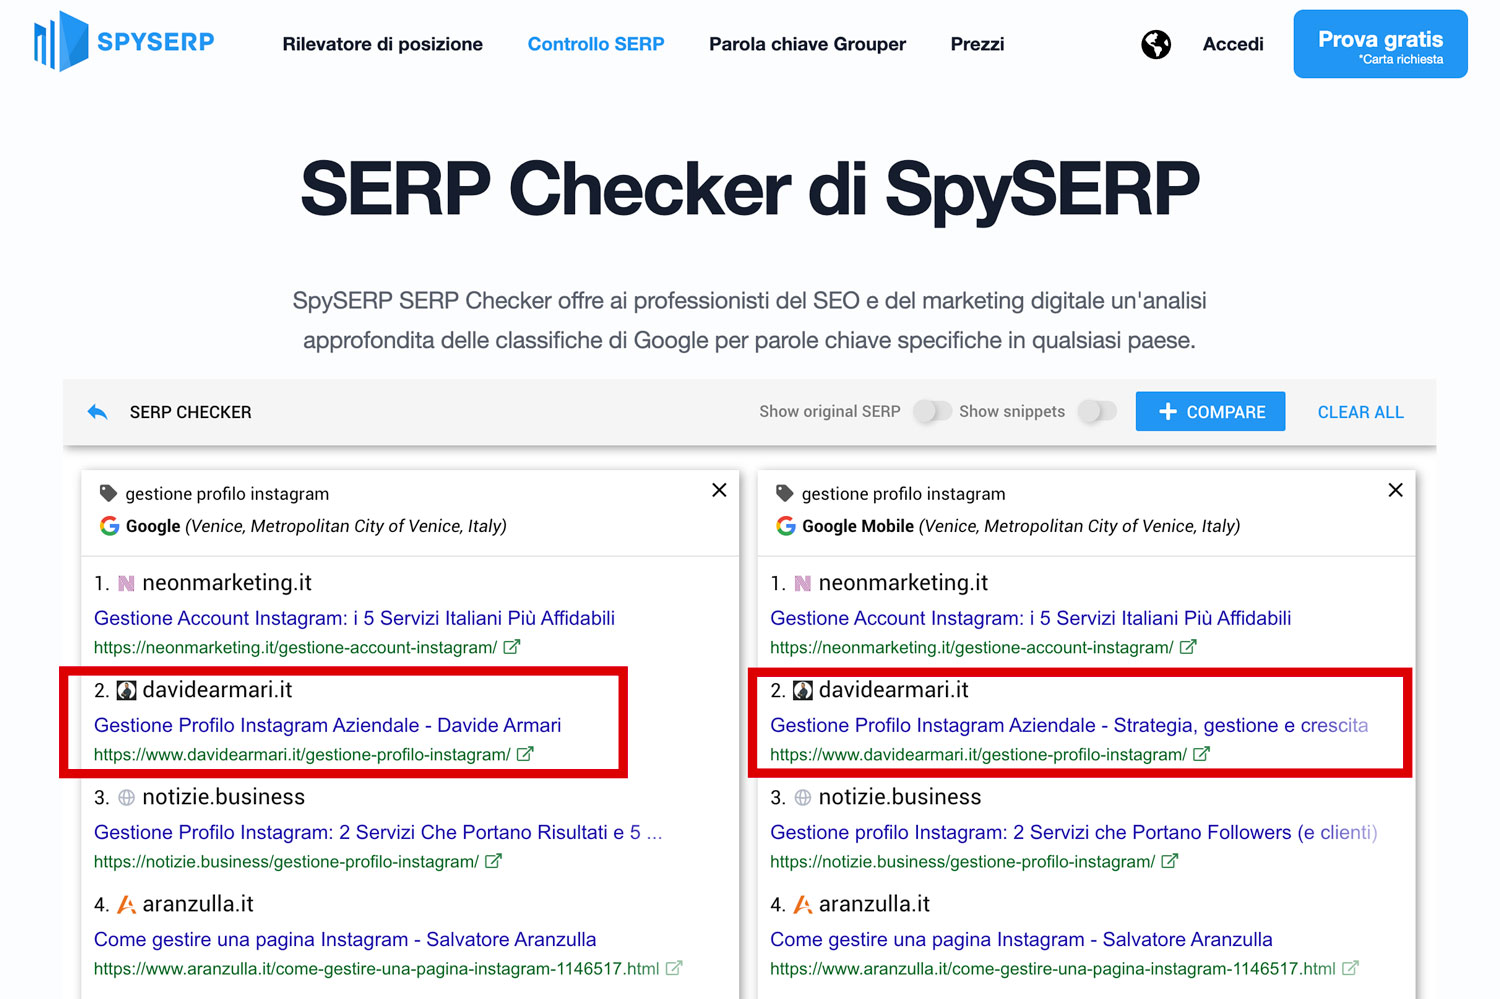Open external link icon for notizie.business mobile result

[1170, 861]
